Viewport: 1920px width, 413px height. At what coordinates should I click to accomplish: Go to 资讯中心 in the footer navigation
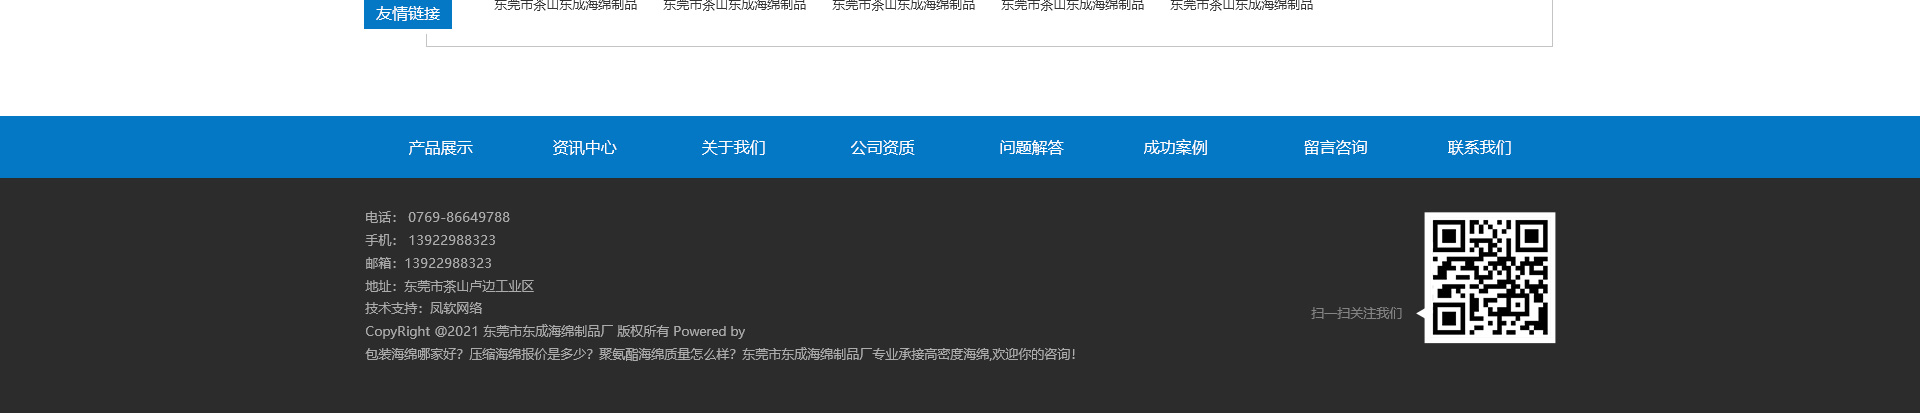coord(584,148)
